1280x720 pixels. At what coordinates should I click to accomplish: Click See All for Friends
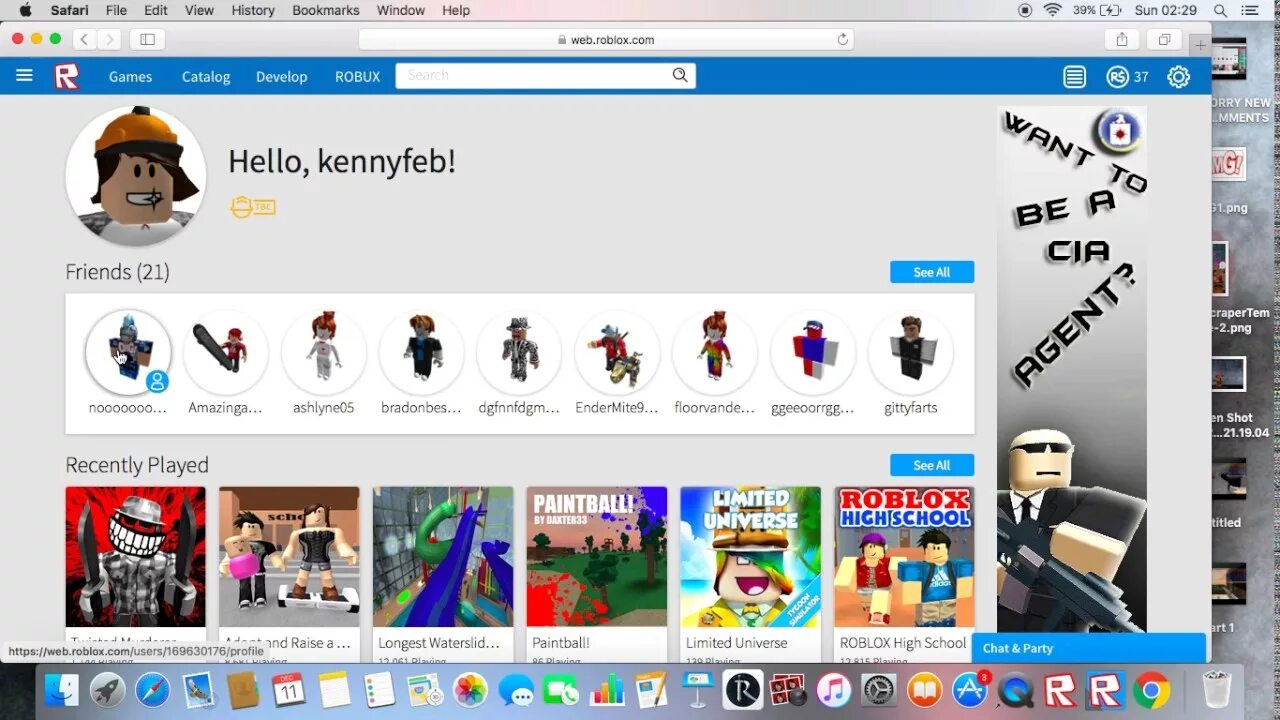coord(932,272)
